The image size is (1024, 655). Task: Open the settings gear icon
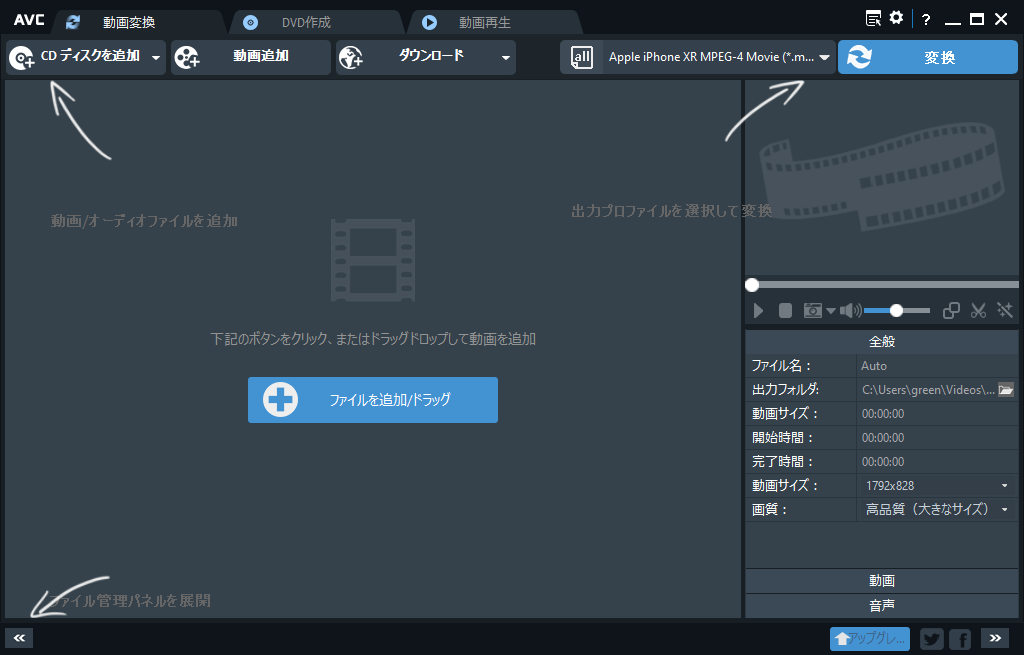click(896, 18)
